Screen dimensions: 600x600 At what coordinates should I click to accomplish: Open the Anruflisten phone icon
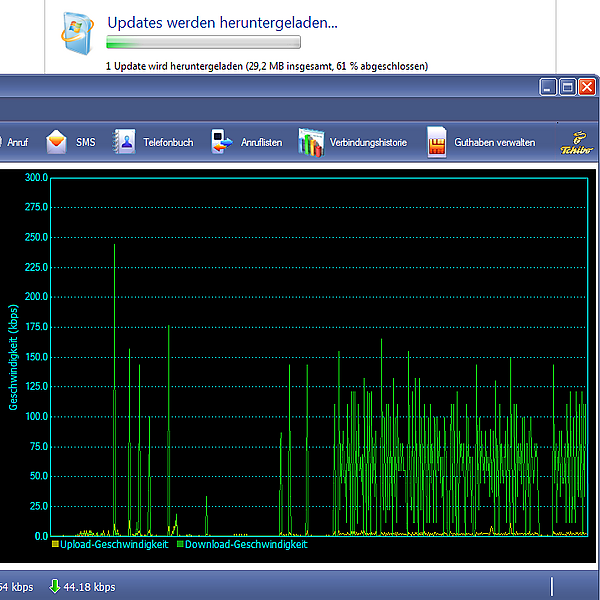click(x=222, y=142)
